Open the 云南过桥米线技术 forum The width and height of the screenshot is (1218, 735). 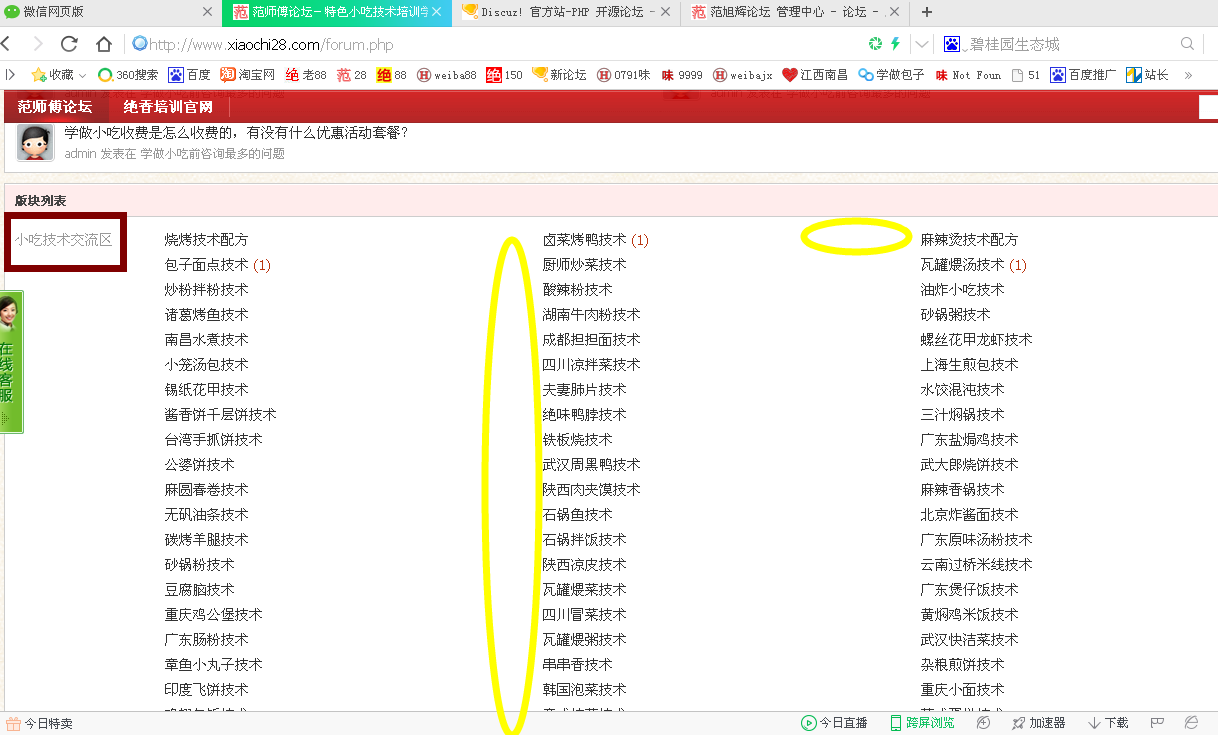(x=976, y=565)
